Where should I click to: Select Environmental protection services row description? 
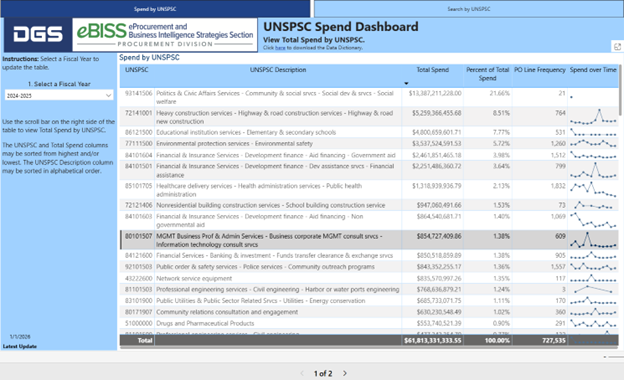coord(234,143)
